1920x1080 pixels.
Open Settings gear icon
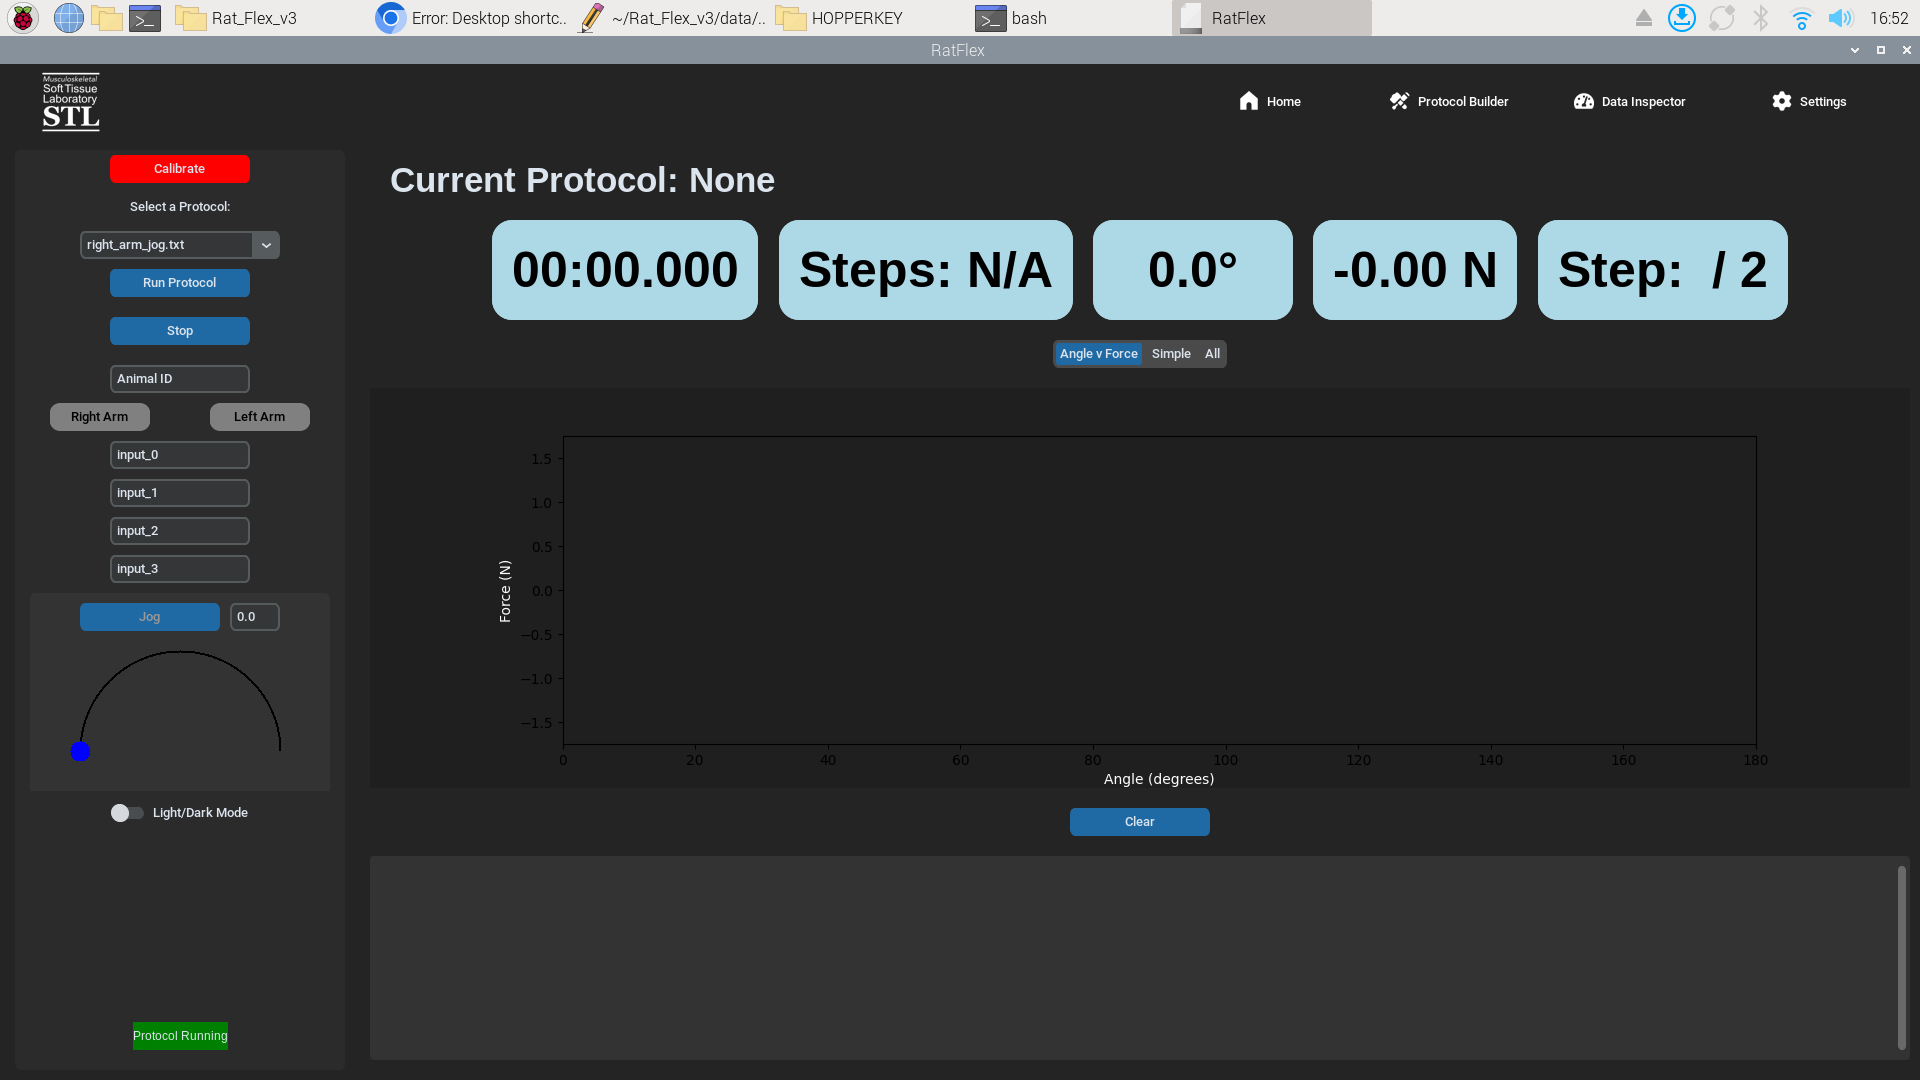(x=1781, y=101)
